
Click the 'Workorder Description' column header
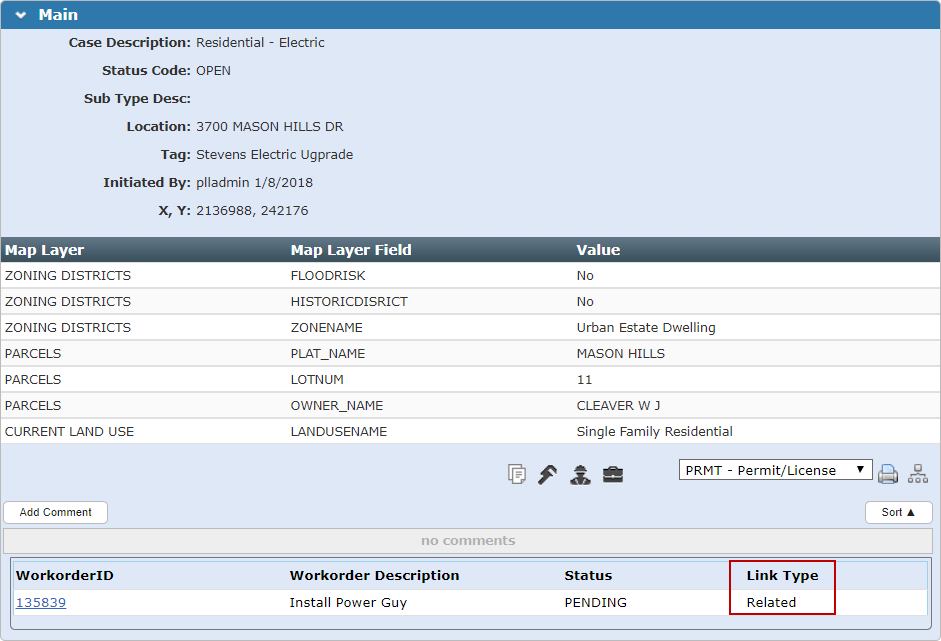[374, 576]
